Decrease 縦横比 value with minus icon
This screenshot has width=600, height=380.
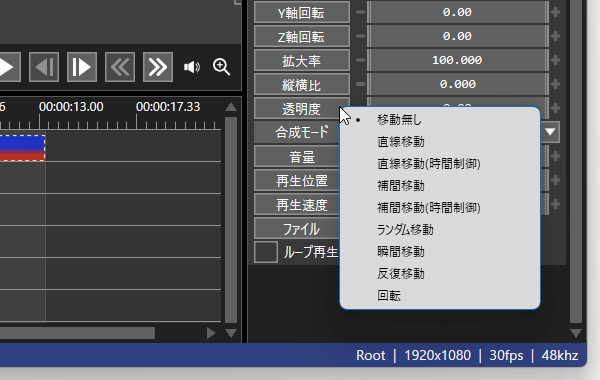pos(360,84)
